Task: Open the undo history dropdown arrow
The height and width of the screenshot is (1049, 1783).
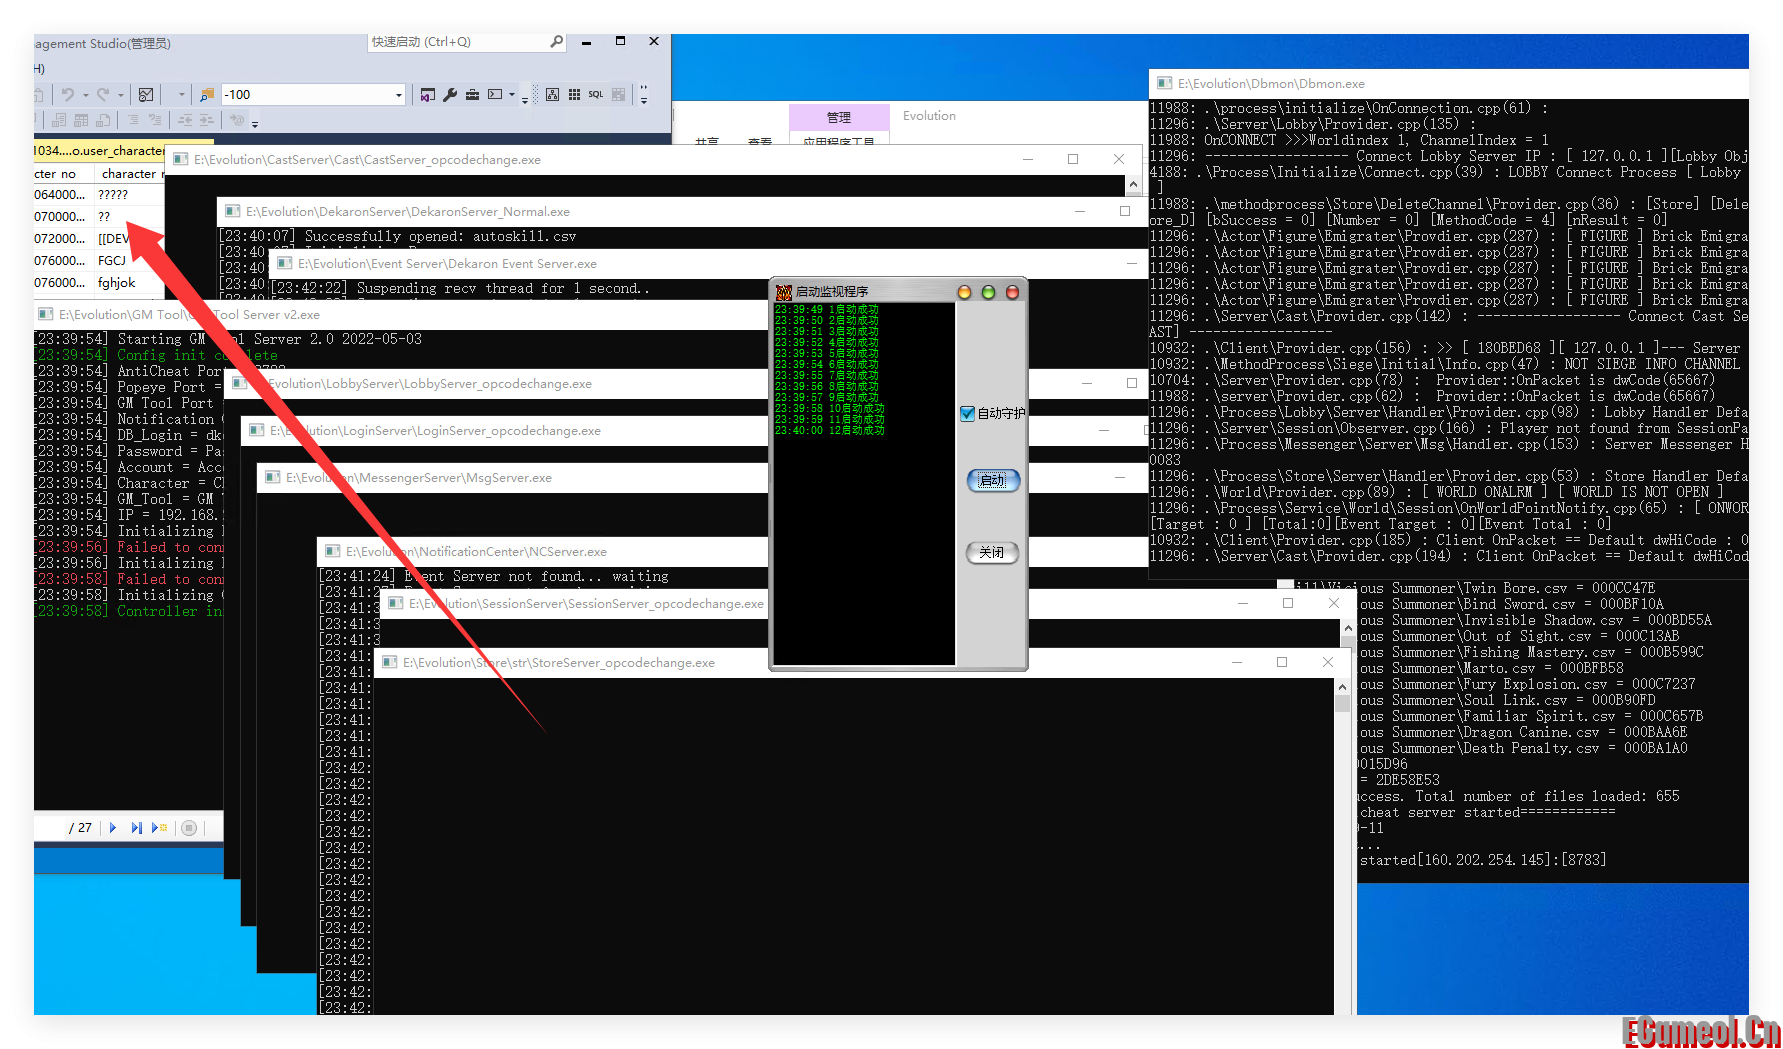Action: (x=84, y=95)
